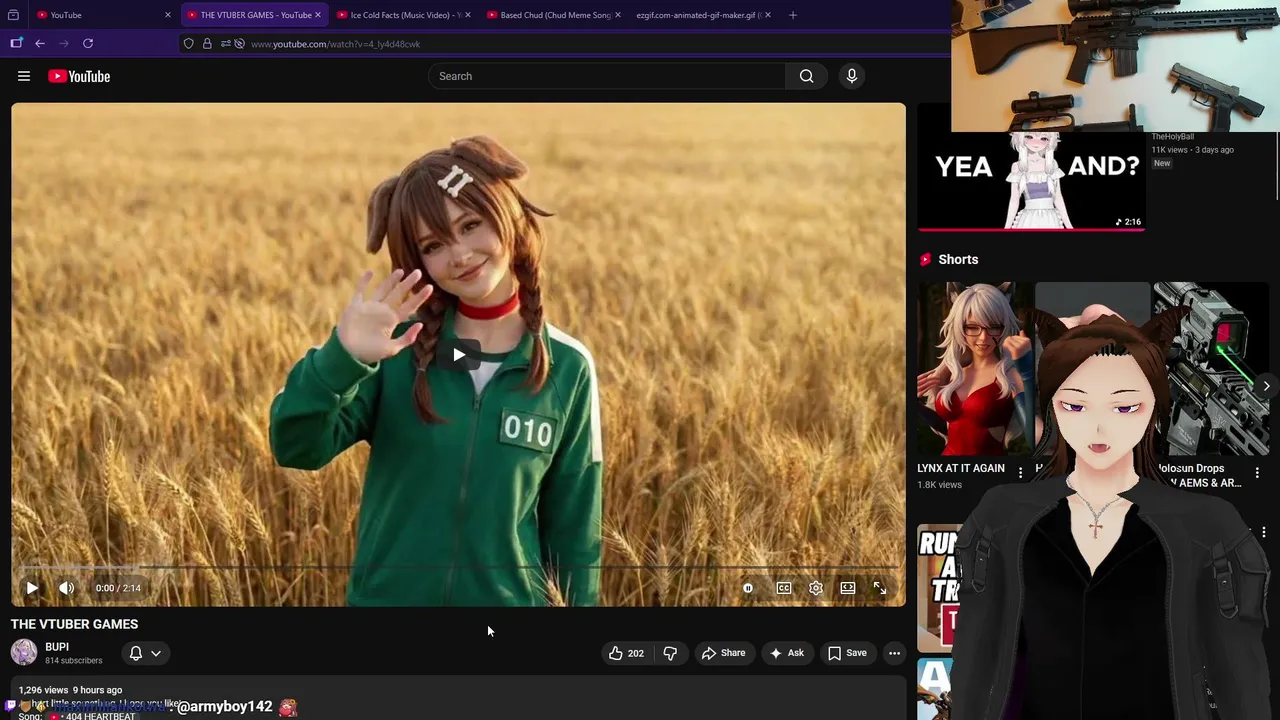1280x720 pixels.
Task: Open the LYNX AT IT AGAIN short thumbnail
Action: 976,368
